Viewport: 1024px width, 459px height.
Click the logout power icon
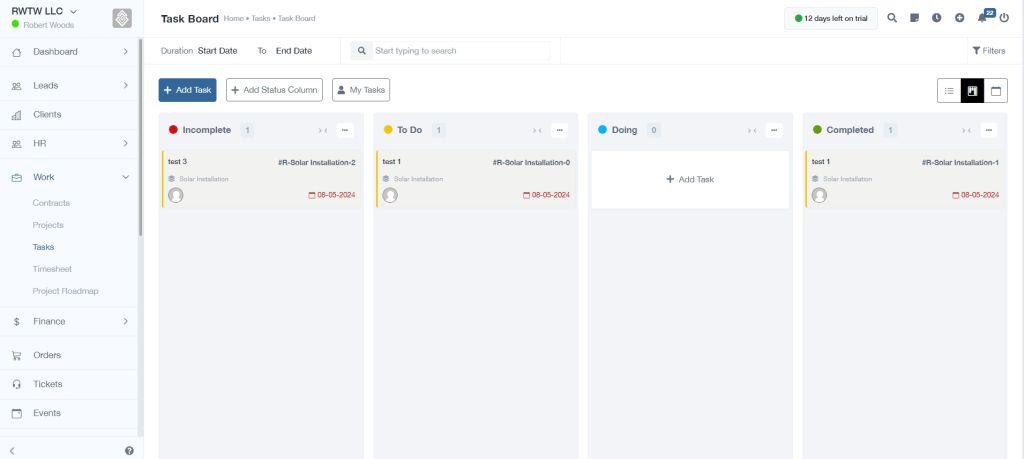coord(1004,18)
